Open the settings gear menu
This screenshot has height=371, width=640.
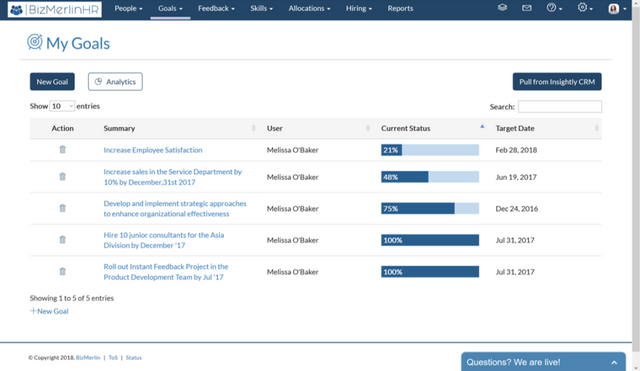[x=585, y=8]
